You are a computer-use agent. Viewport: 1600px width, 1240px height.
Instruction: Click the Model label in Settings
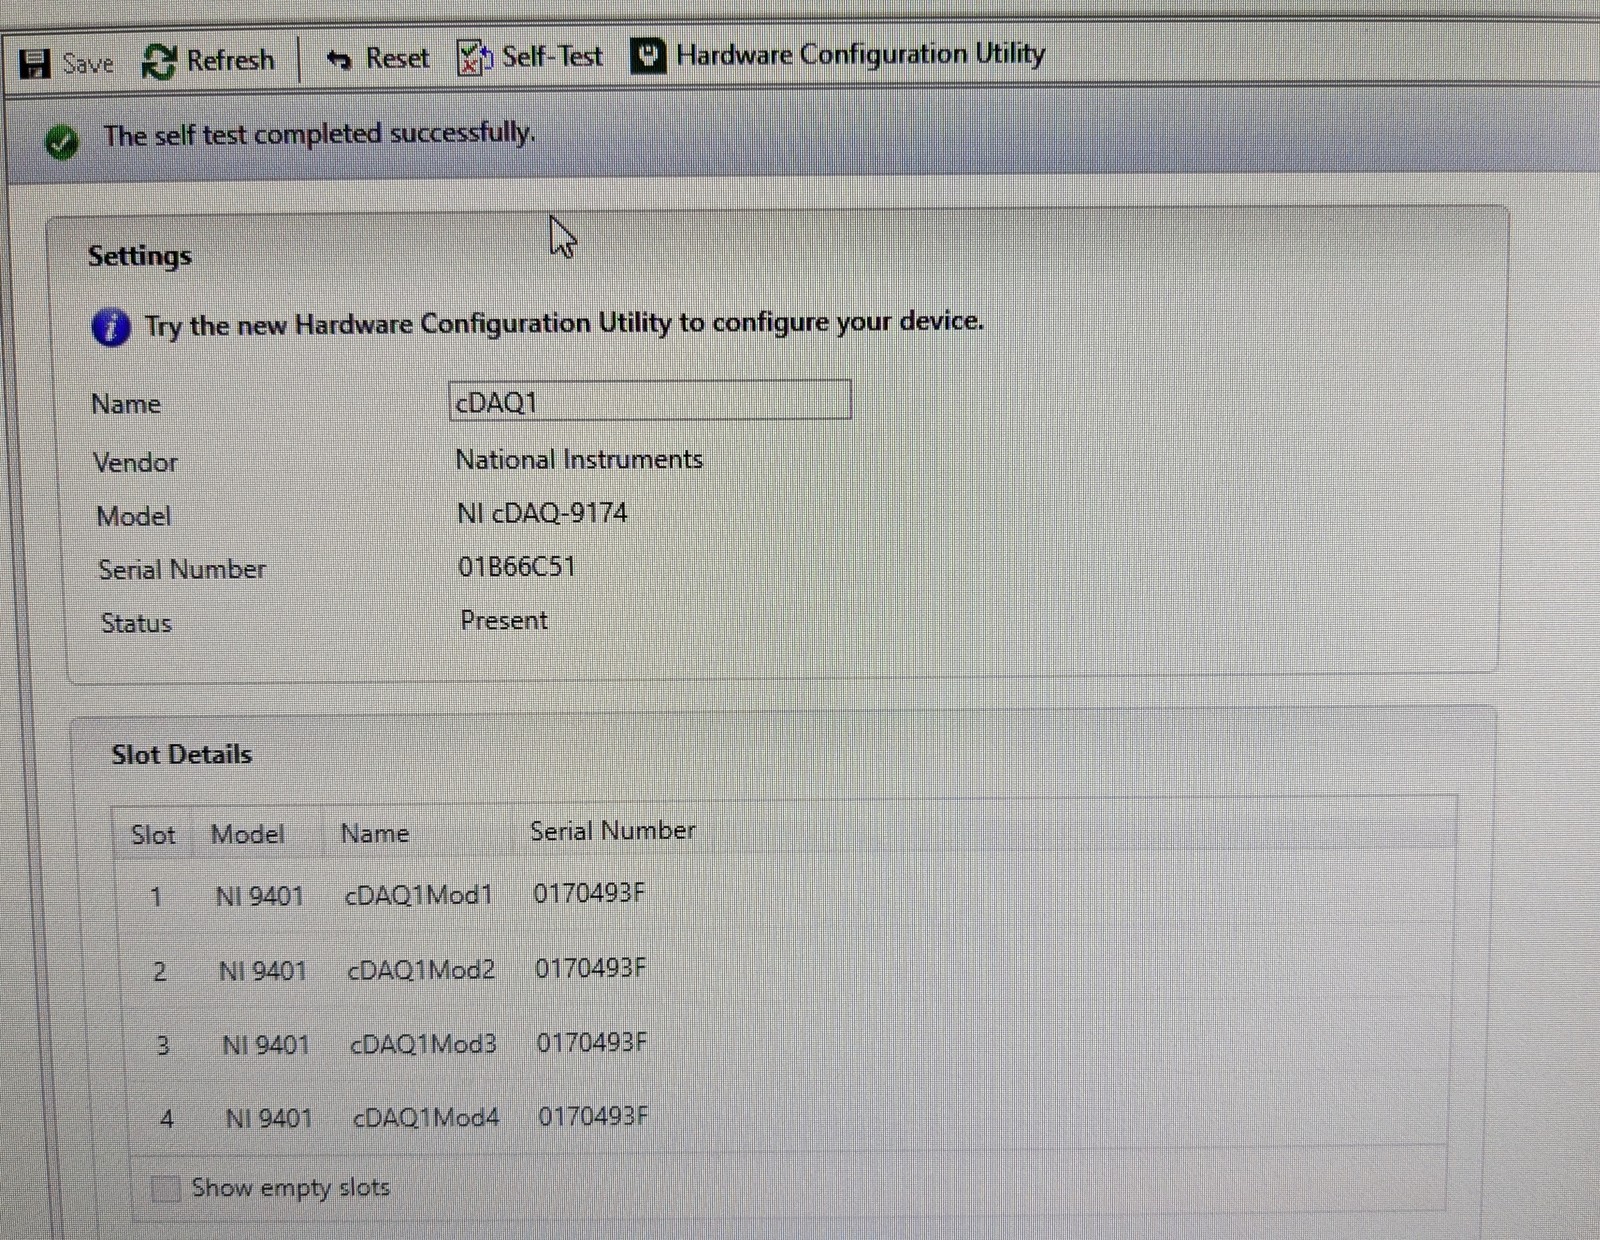(134, 517)
